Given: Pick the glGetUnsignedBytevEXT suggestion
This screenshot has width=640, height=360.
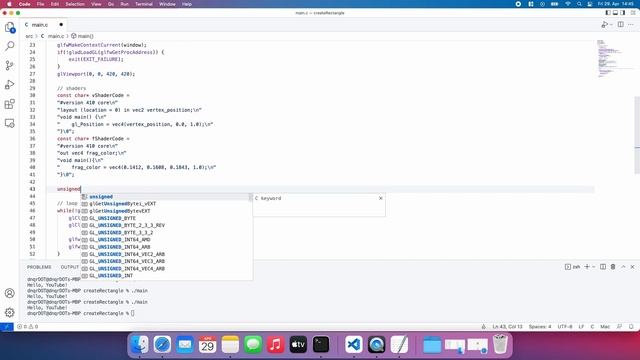Looking at the screenshot, I should pos(166,211).
